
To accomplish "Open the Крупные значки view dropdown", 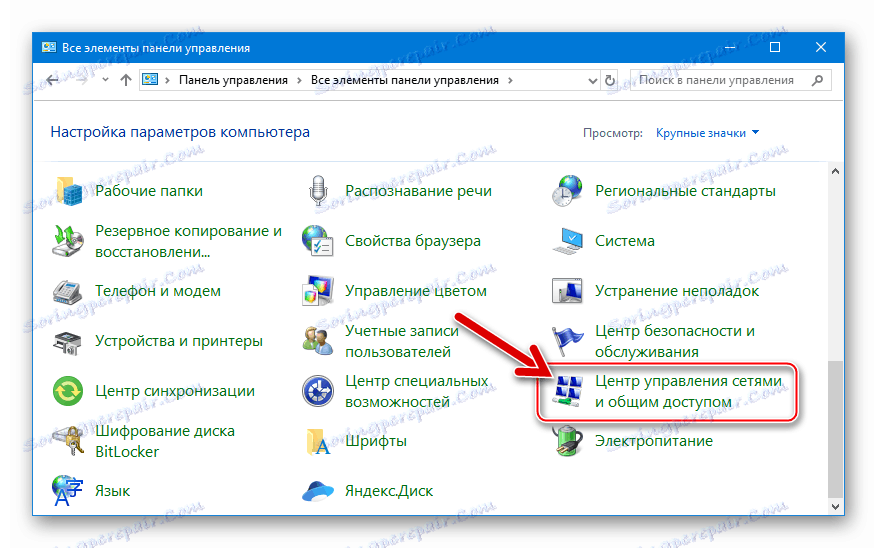I will click(708, 133).
